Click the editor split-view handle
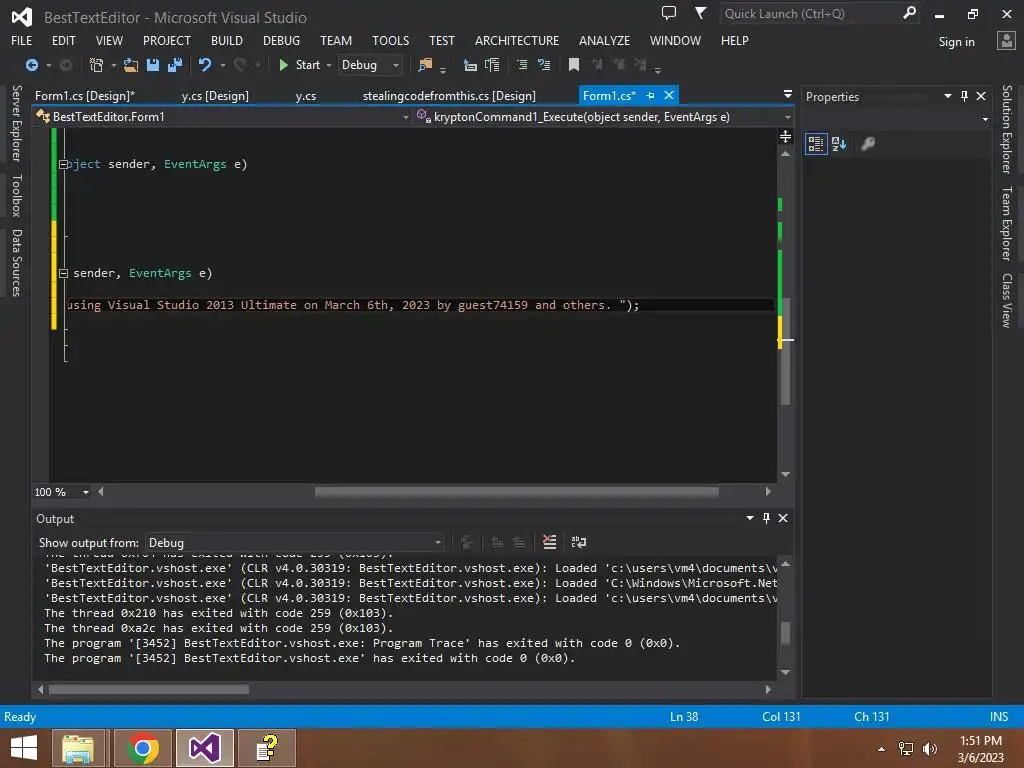Screen dimensions: 1024x768 pyautogui.click(x=786, y=136)
